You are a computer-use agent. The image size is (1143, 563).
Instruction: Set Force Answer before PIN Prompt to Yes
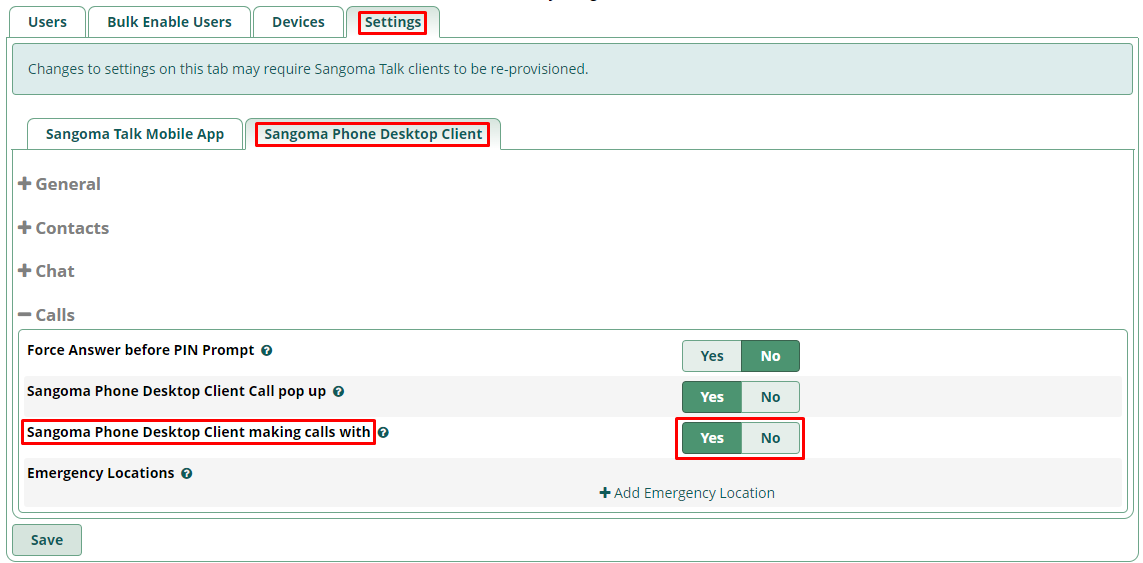tap(712, 356)
